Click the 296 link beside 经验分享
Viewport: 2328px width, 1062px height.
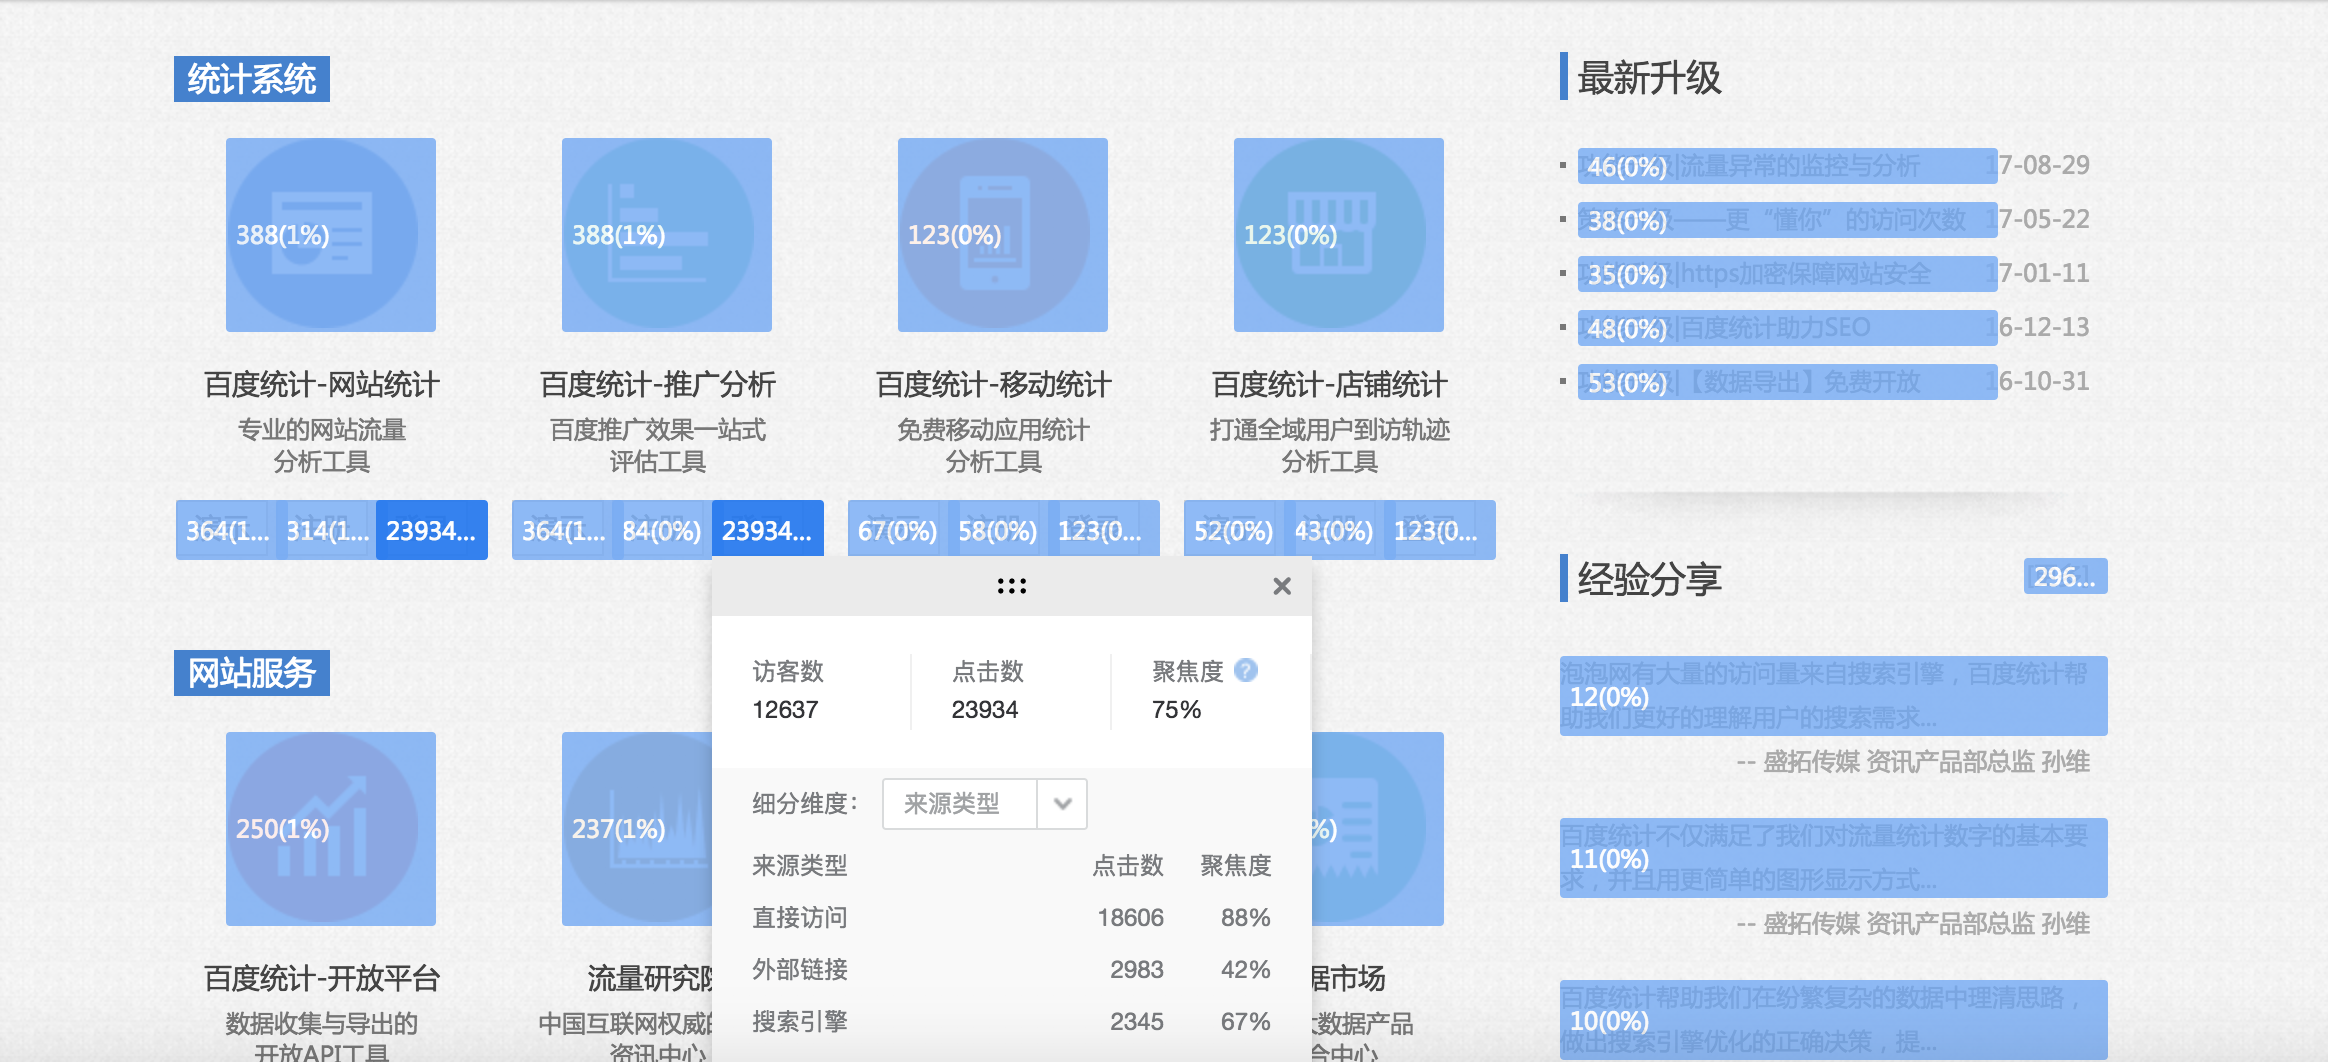[2064, 577]
